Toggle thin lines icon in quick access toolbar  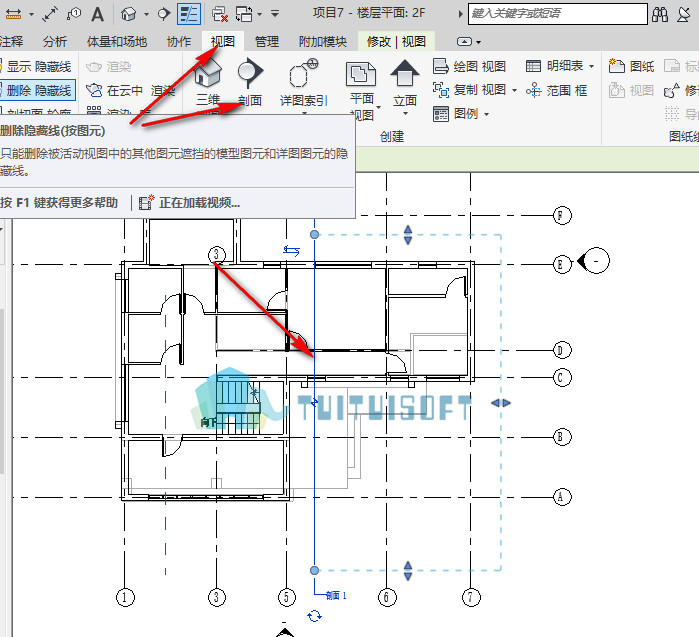(x=189, y=14)
